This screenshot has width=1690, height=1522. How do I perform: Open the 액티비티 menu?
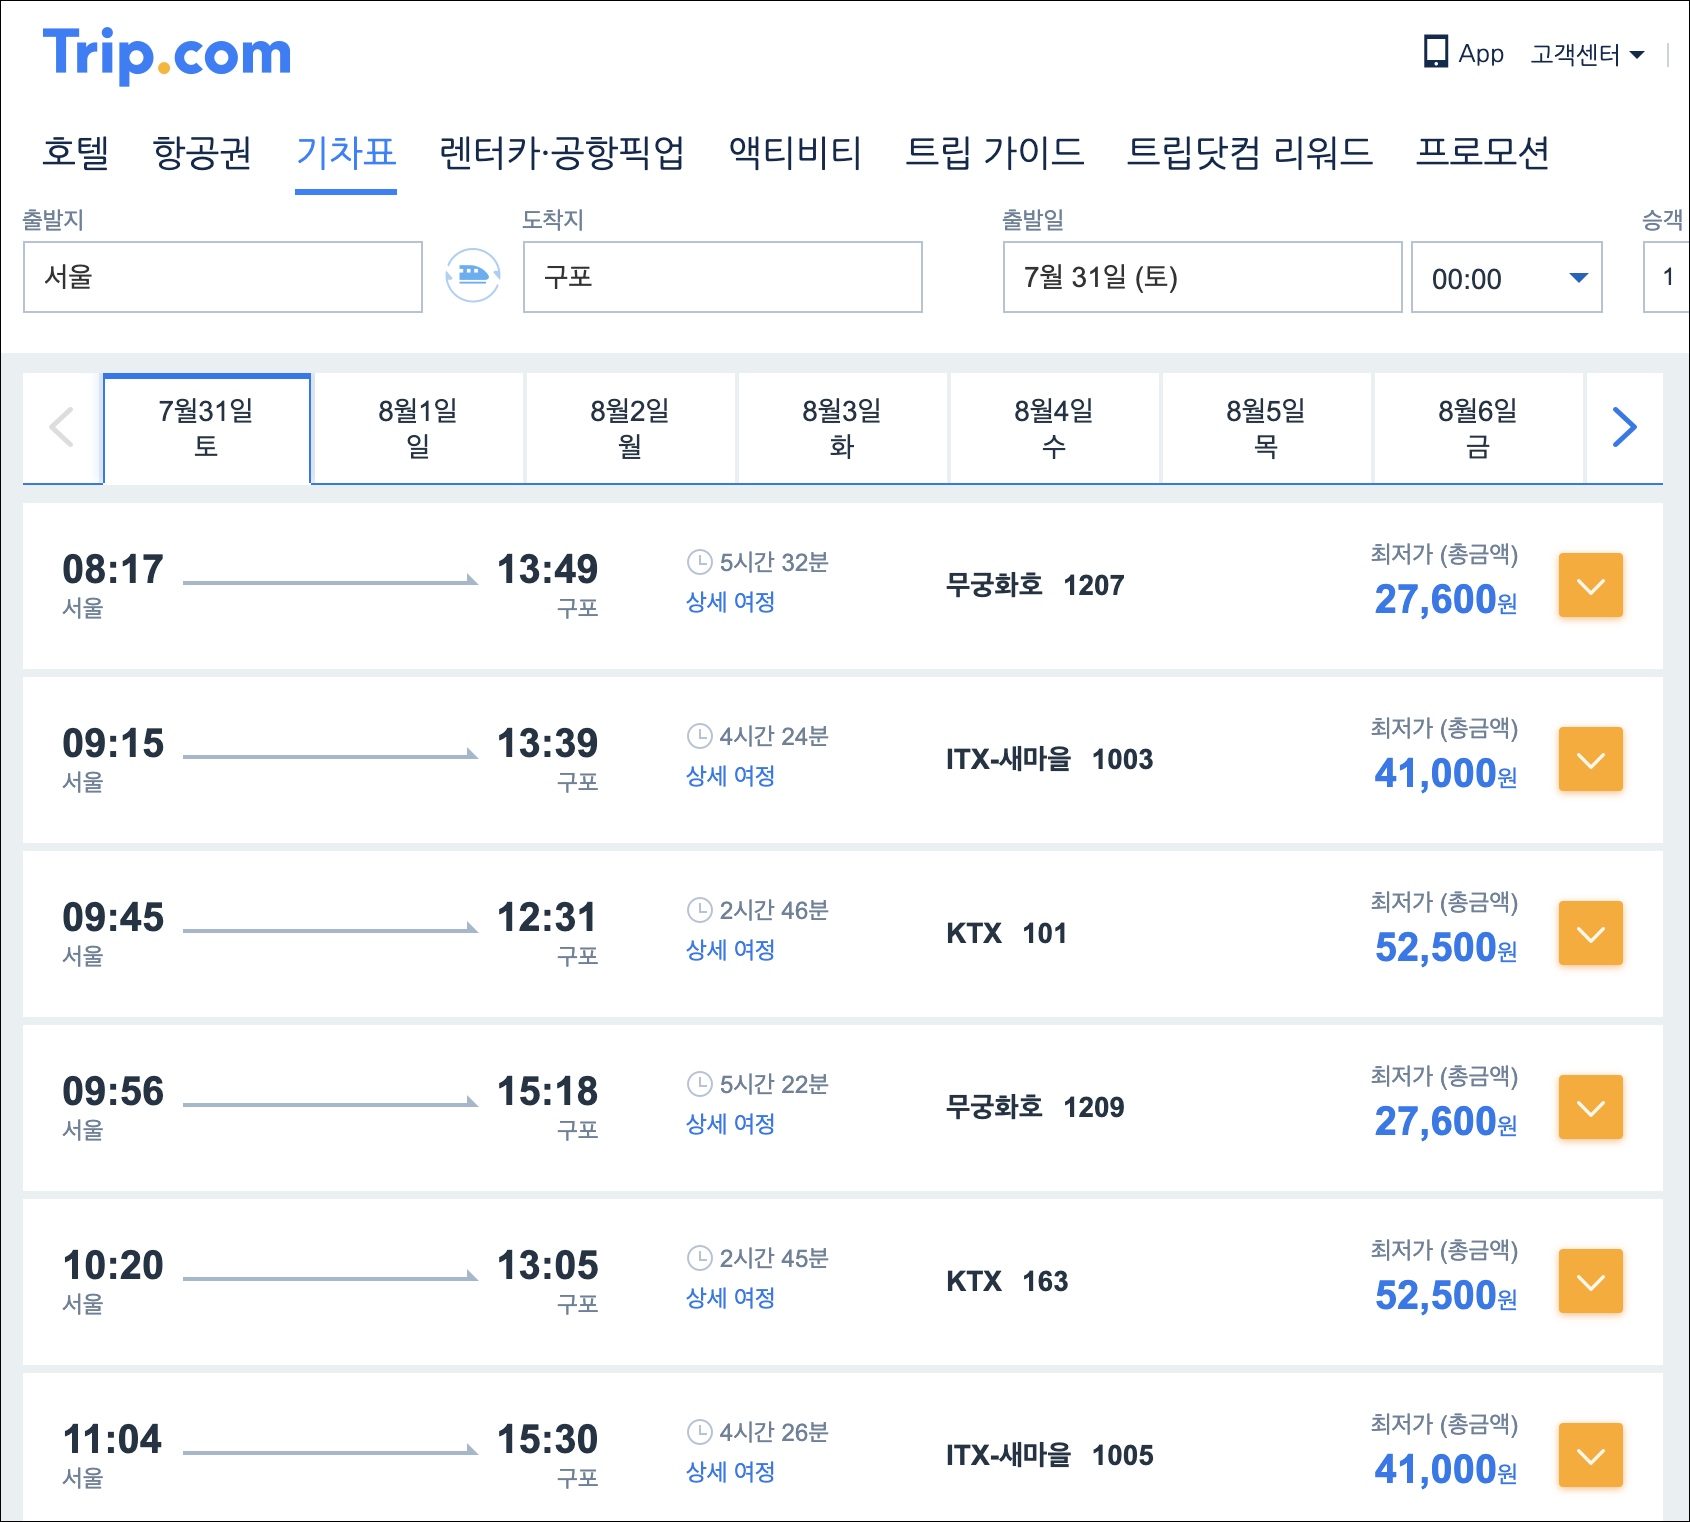tap(795, 153)
